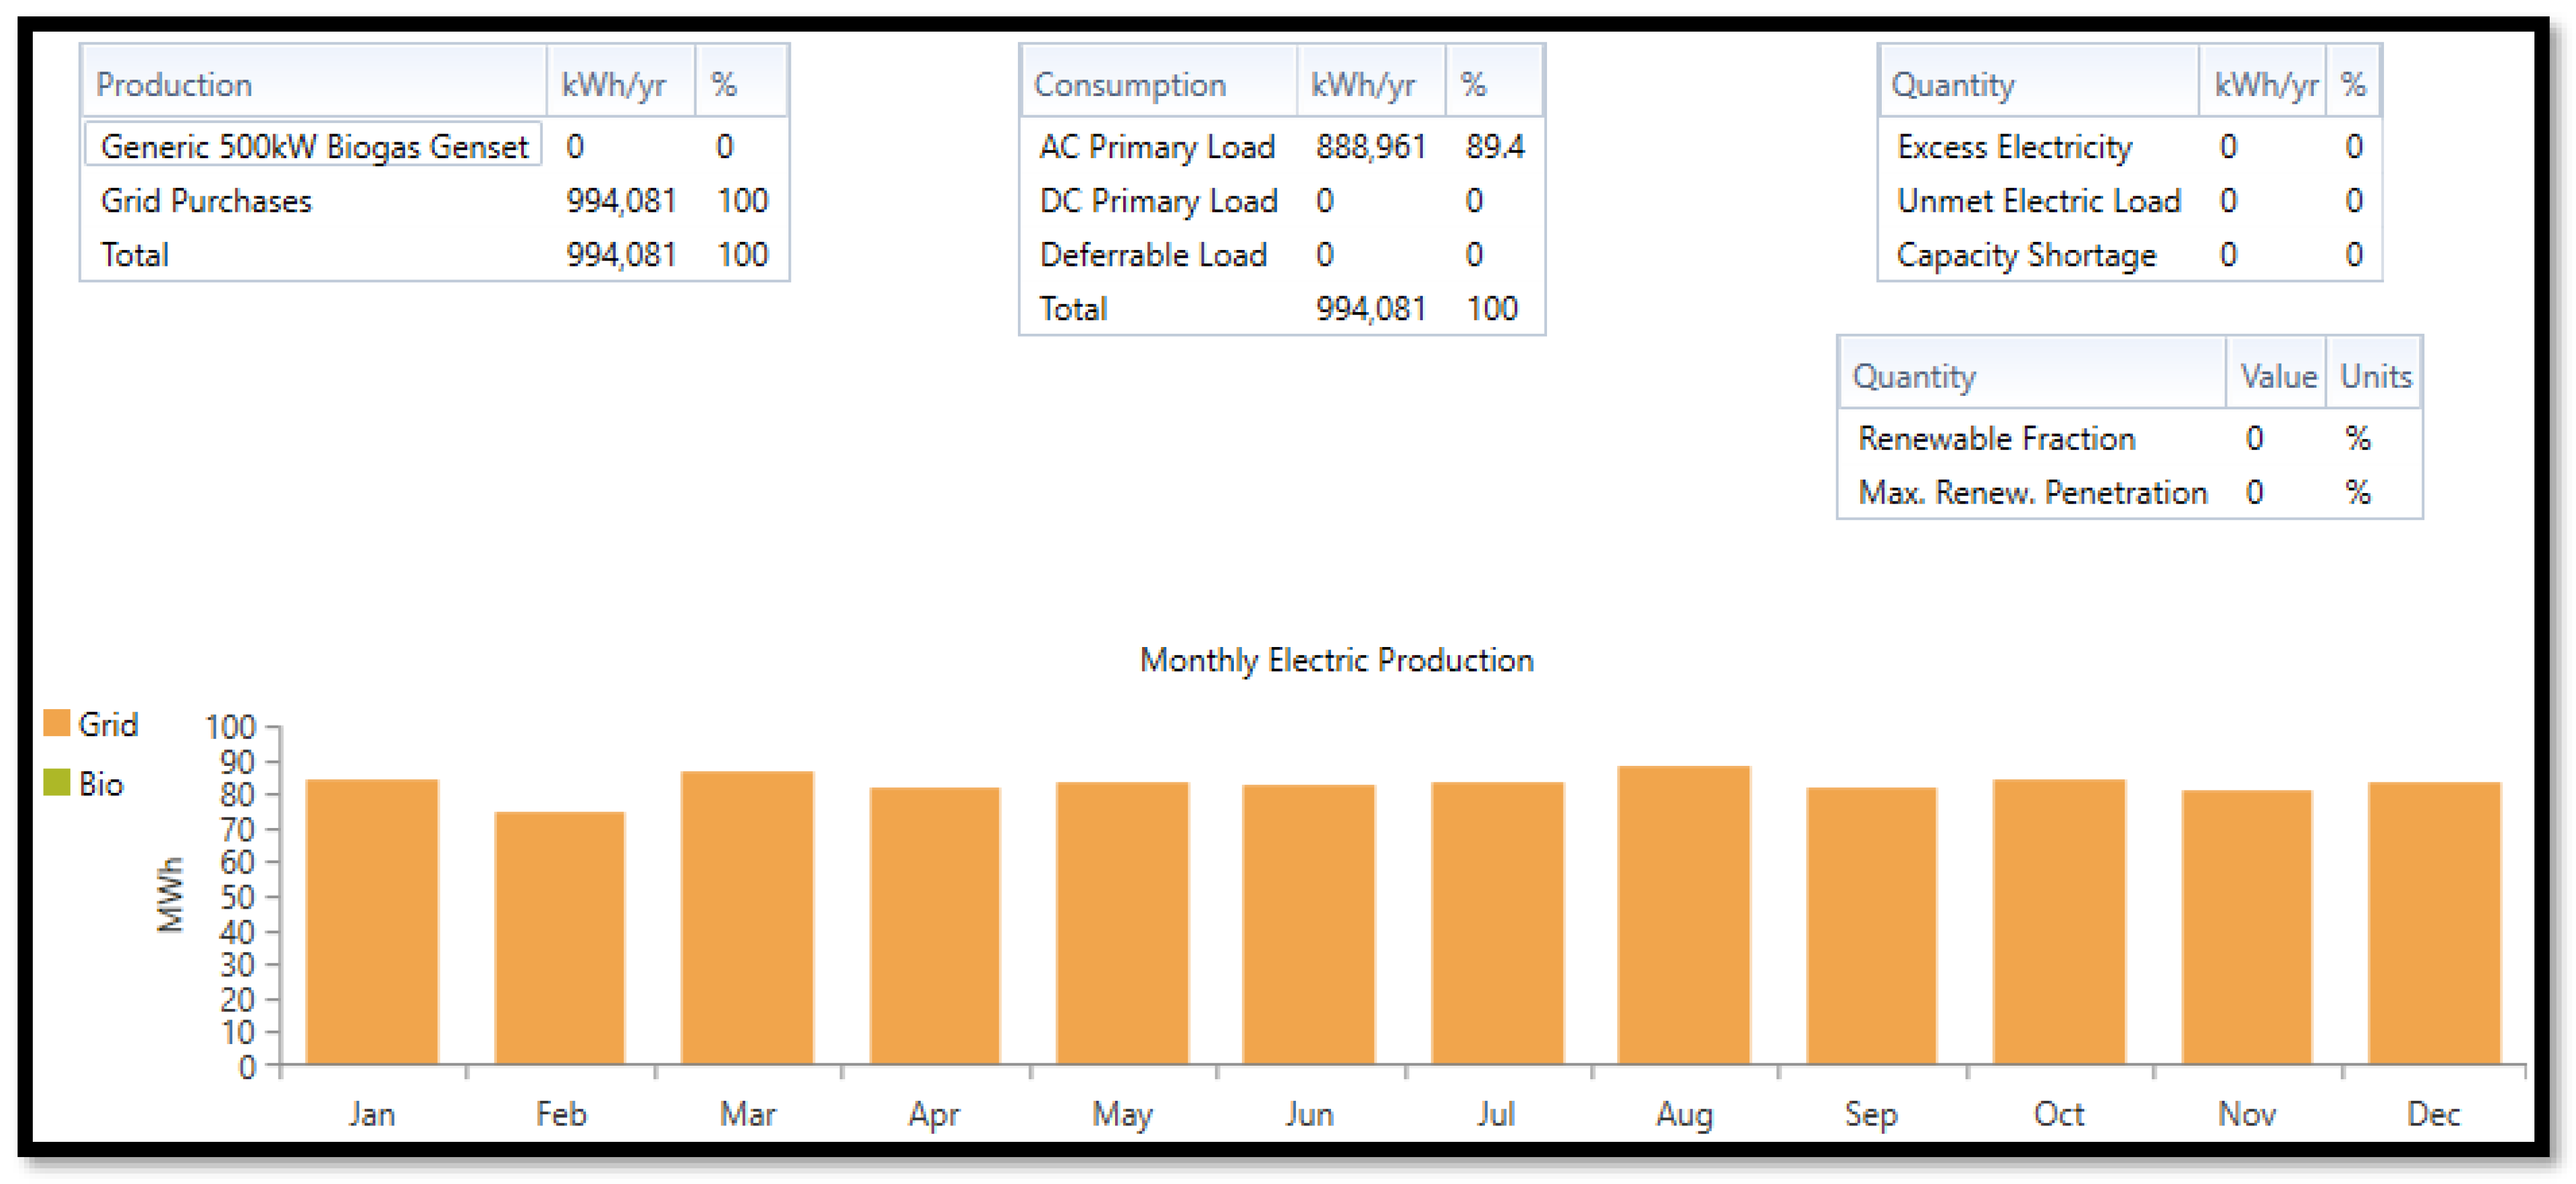The width and height of the screenshot is (2576, 1184).
Task: Click the green Bio legend swatch
Action: click(57, 783)
